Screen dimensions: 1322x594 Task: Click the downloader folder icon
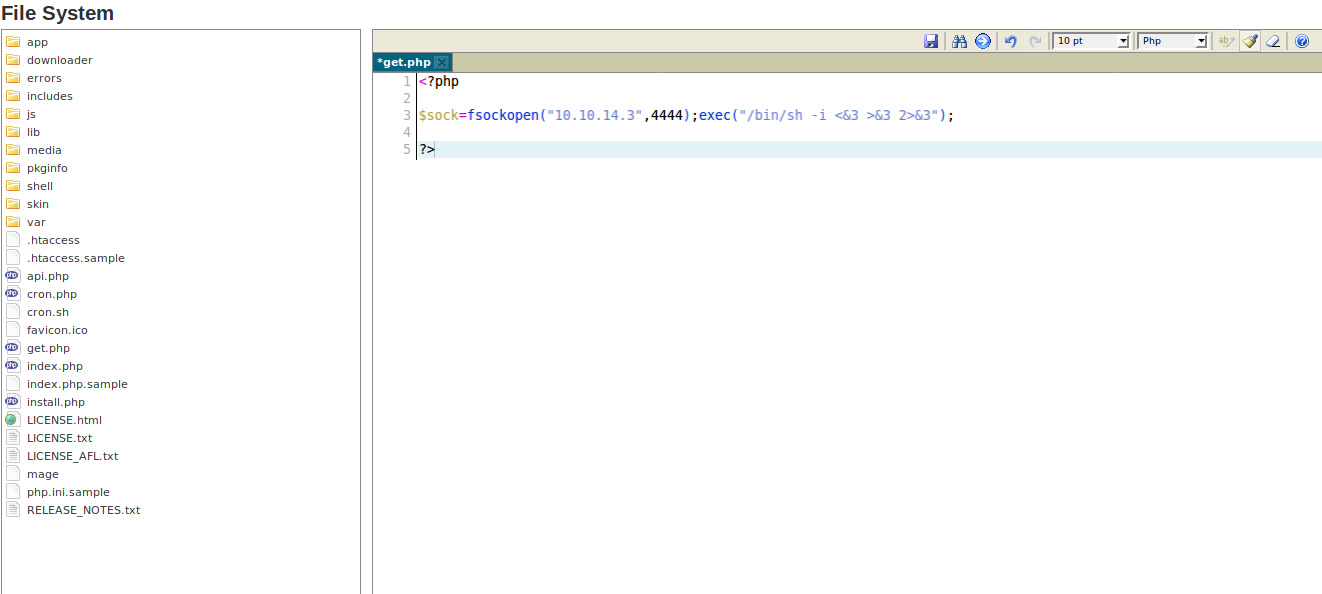[x=13, y=60]
